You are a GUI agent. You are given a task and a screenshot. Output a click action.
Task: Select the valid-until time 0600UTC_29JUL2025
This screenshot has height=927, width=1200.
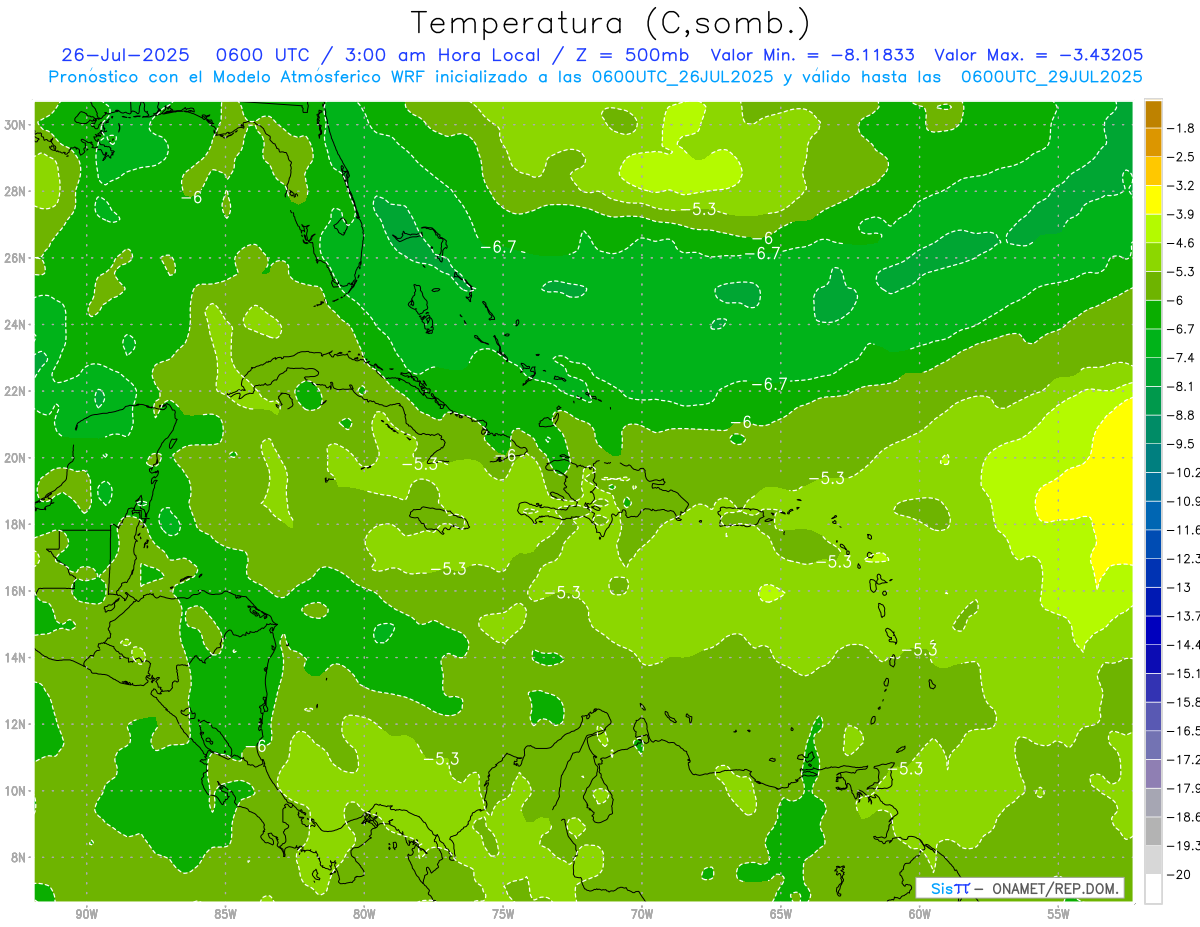[x=1052, y=77]
